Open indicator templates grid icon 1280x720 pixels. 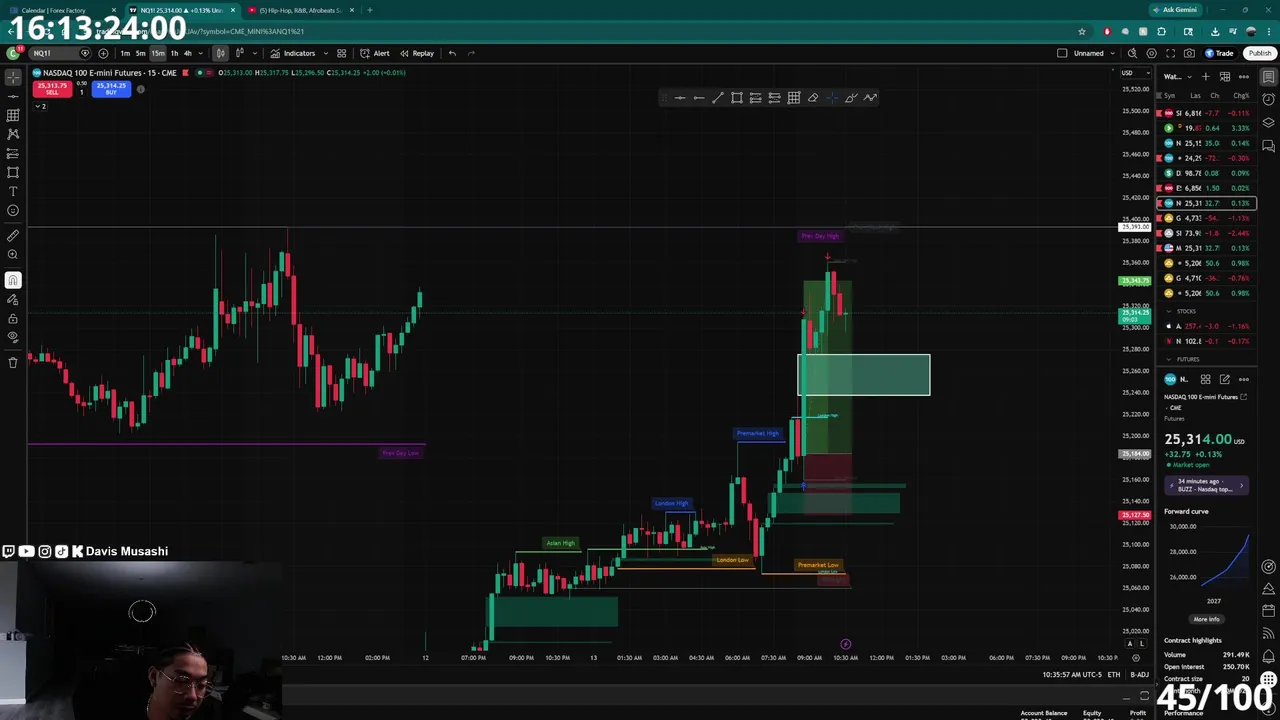[x=341, y=53]
